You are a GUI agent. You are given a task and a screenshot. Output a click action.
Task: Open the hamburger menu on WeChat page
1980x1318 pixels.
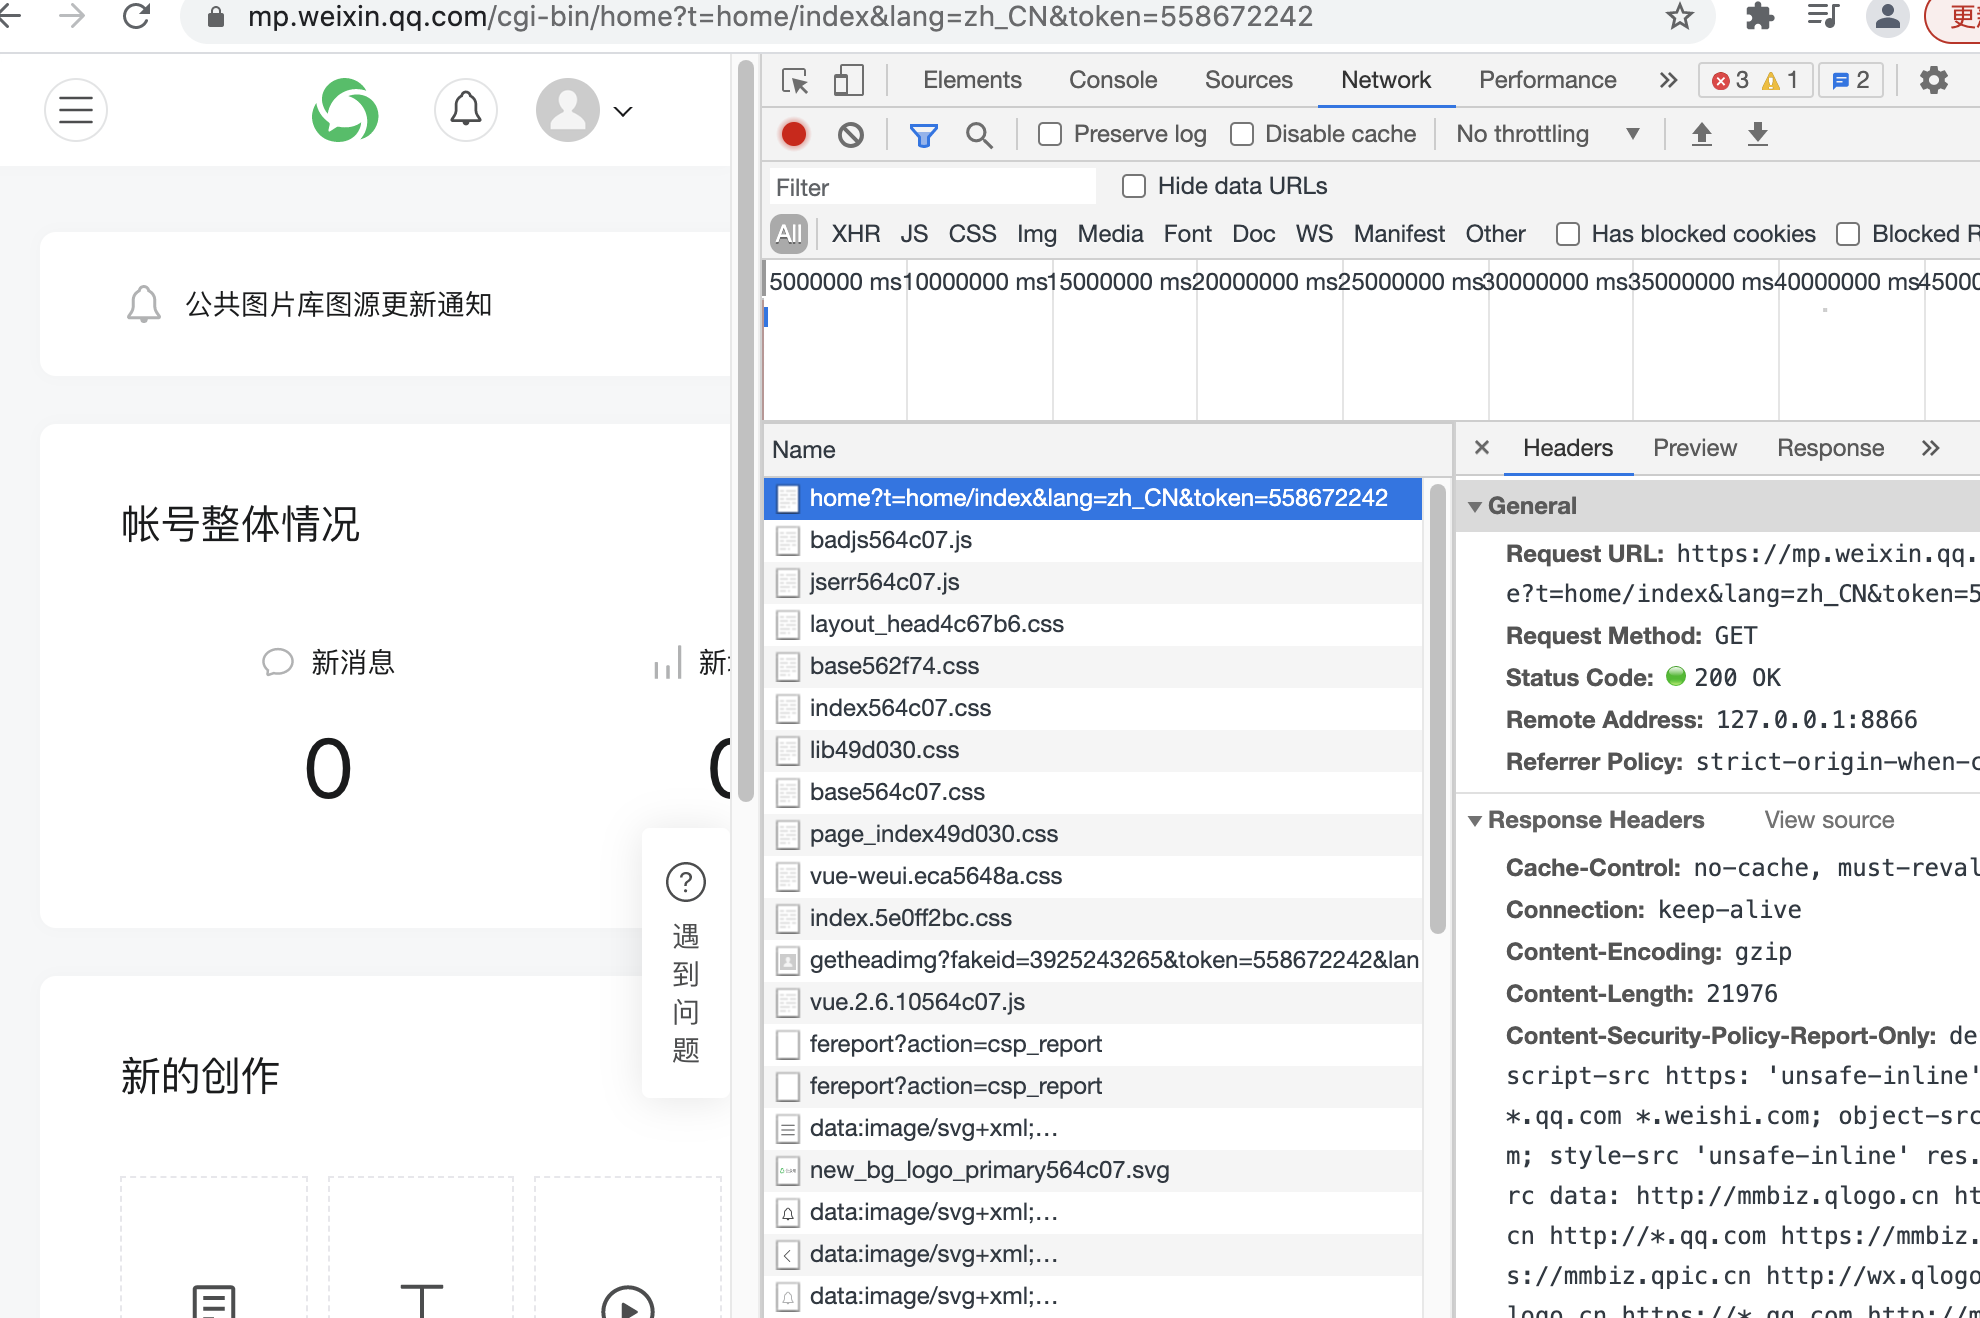click(x=76, y=109)
